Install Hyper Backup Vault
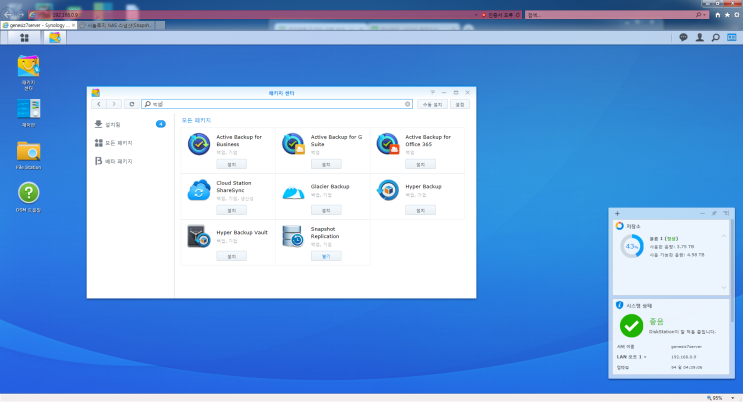 coord(231,256)
